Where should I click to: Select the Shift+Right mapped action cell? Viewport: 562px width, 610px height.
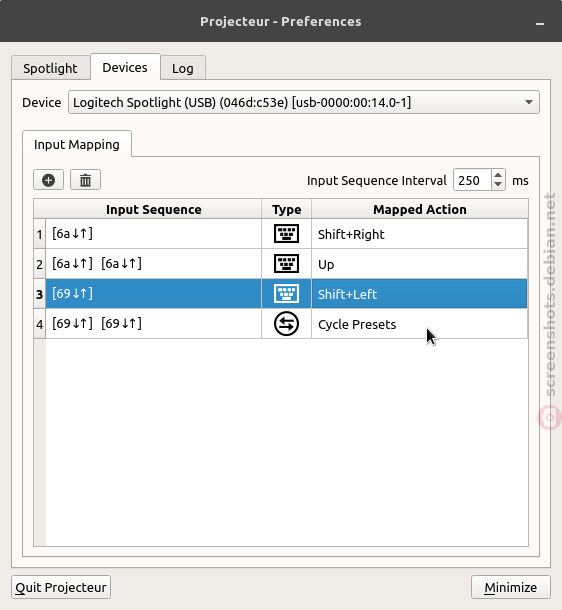tap(419, 234)
